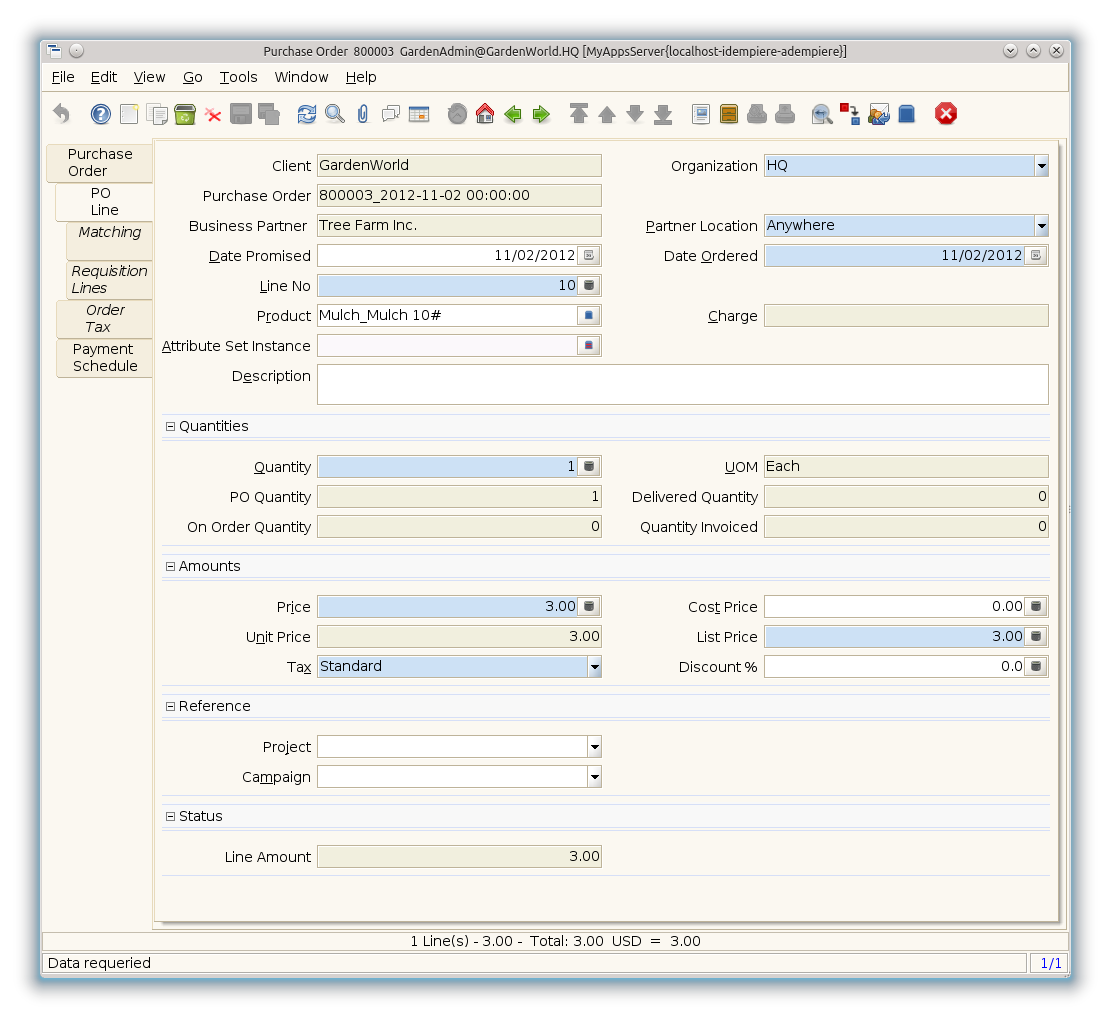Image resolution: width=1111 pixels, height=1018 pixels.
Task: Switch to the Payment Schedule tab
Action: coord(103,358)
